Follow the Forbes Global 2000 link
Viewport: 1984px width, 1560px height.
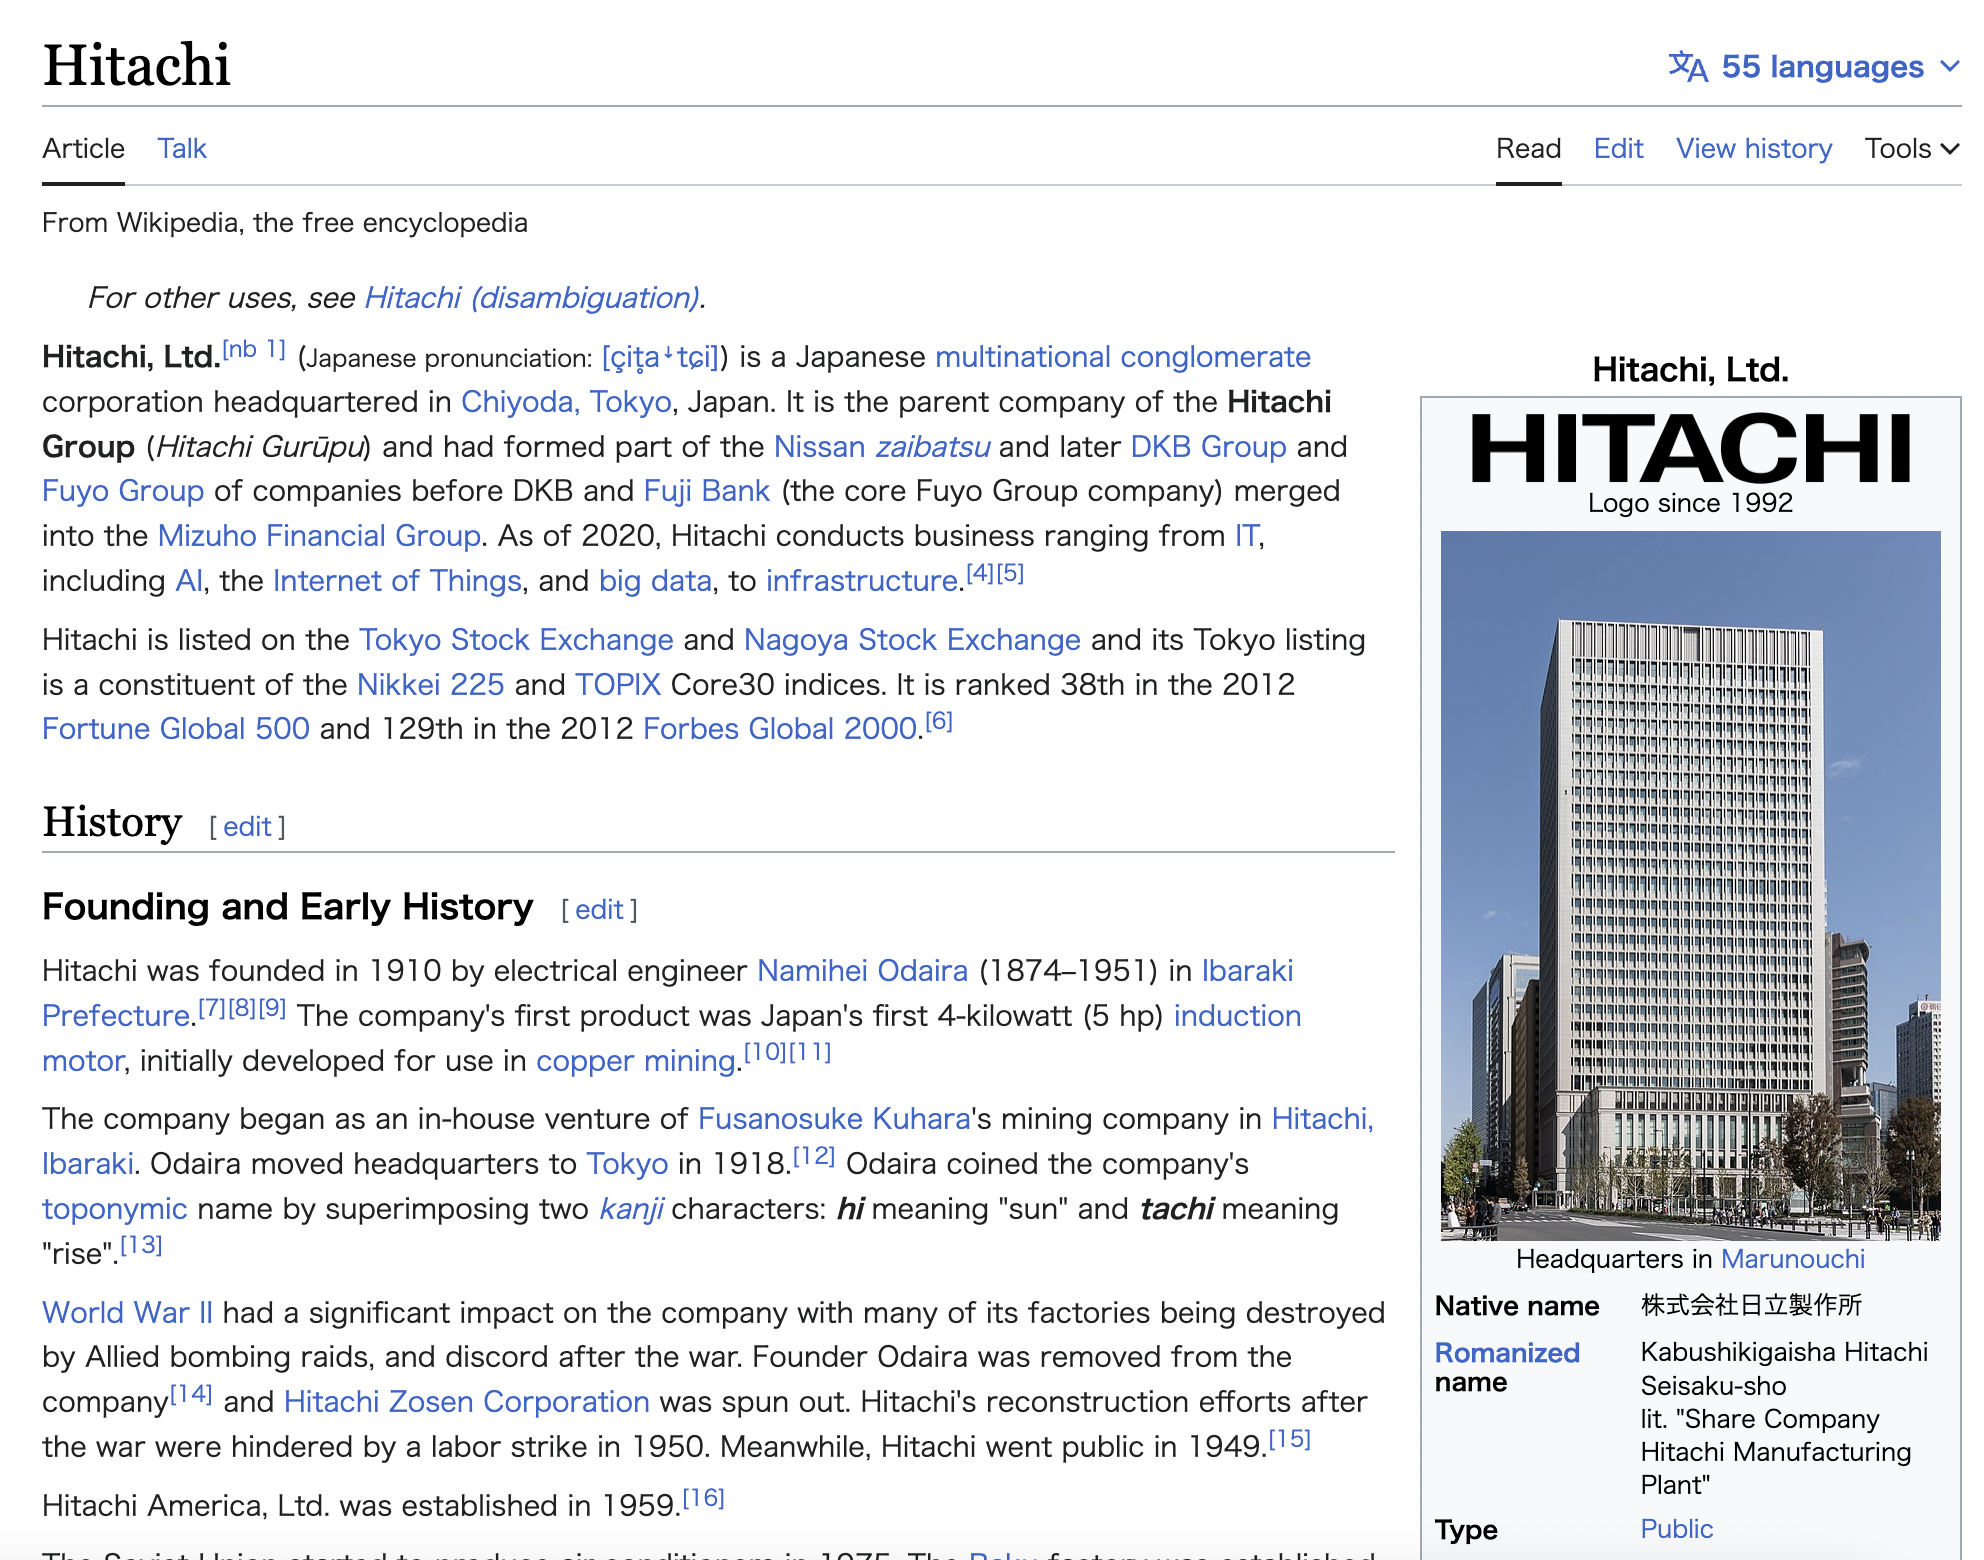click(780, 729)
